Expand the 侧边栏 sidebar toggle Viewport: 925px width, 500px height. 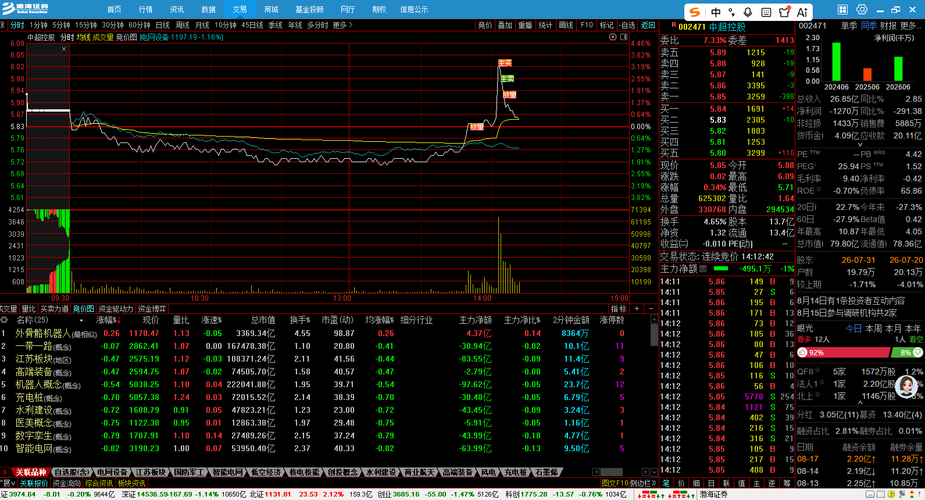coord(643,483)
